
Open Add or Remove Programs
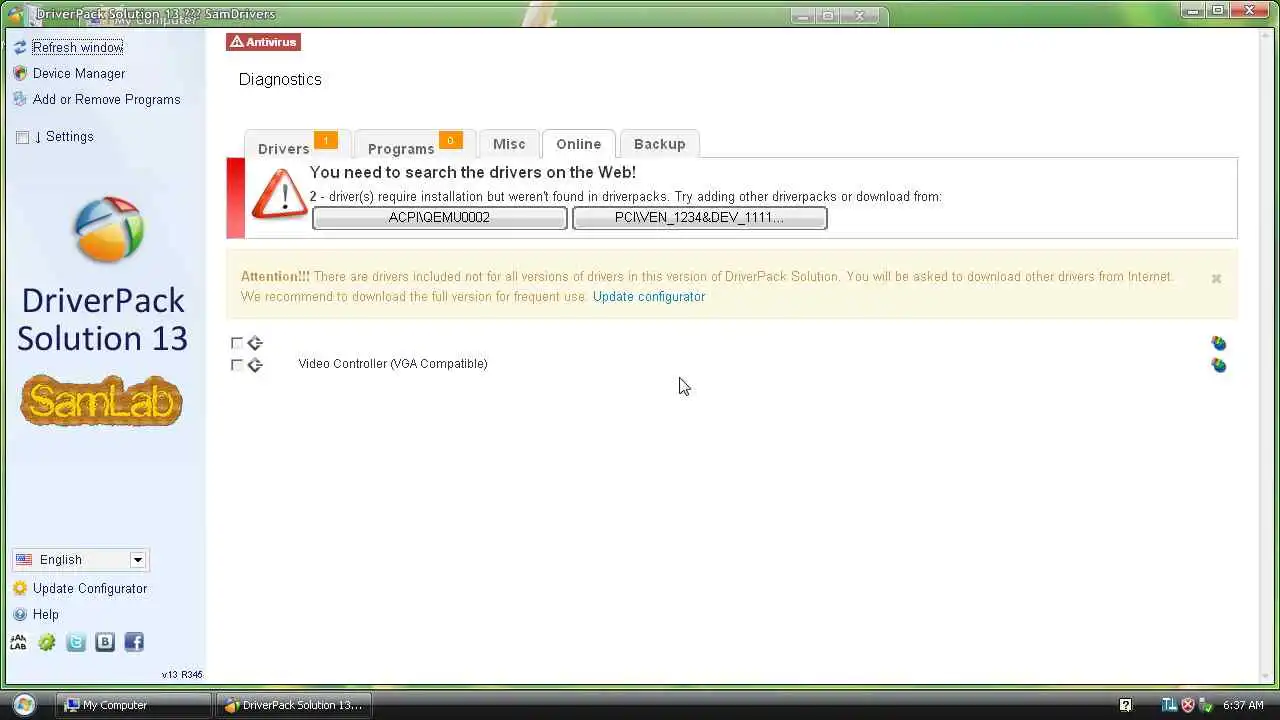click(107, 99)
